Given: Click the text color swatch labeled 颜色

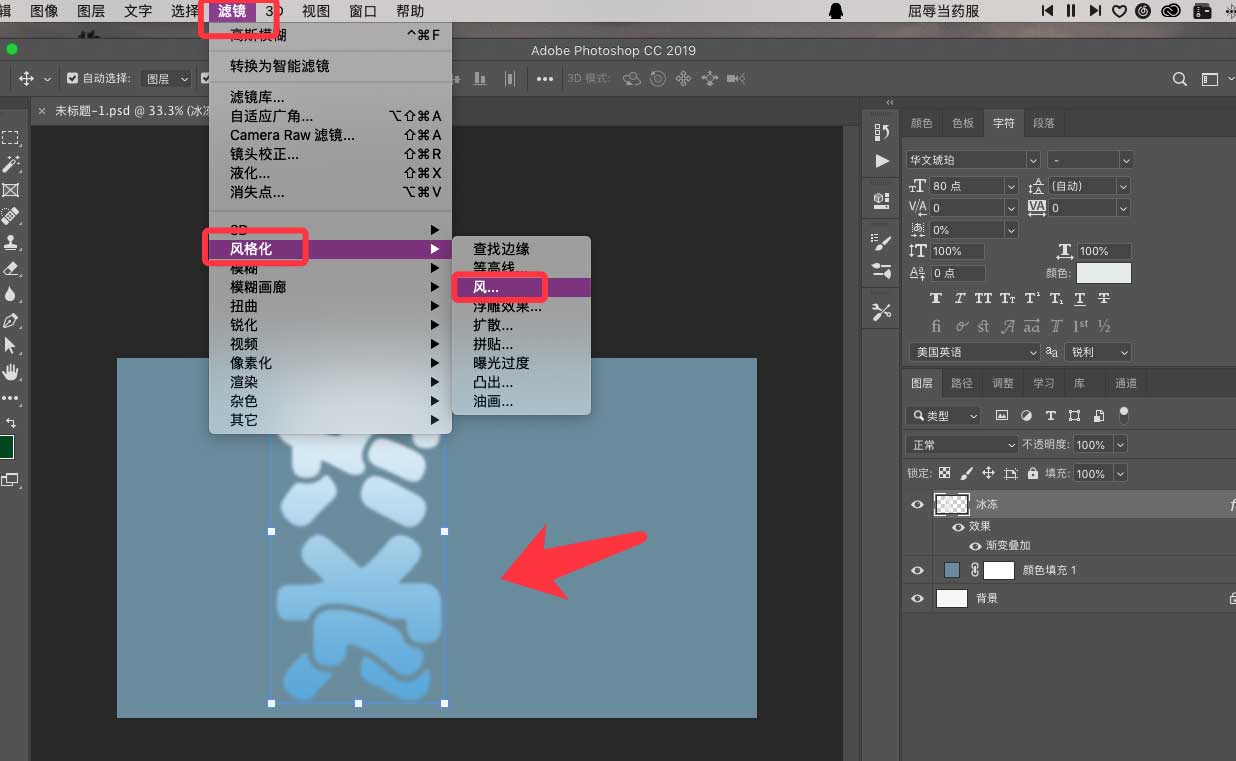Looking at the screenshot, I should point(1105,272).
